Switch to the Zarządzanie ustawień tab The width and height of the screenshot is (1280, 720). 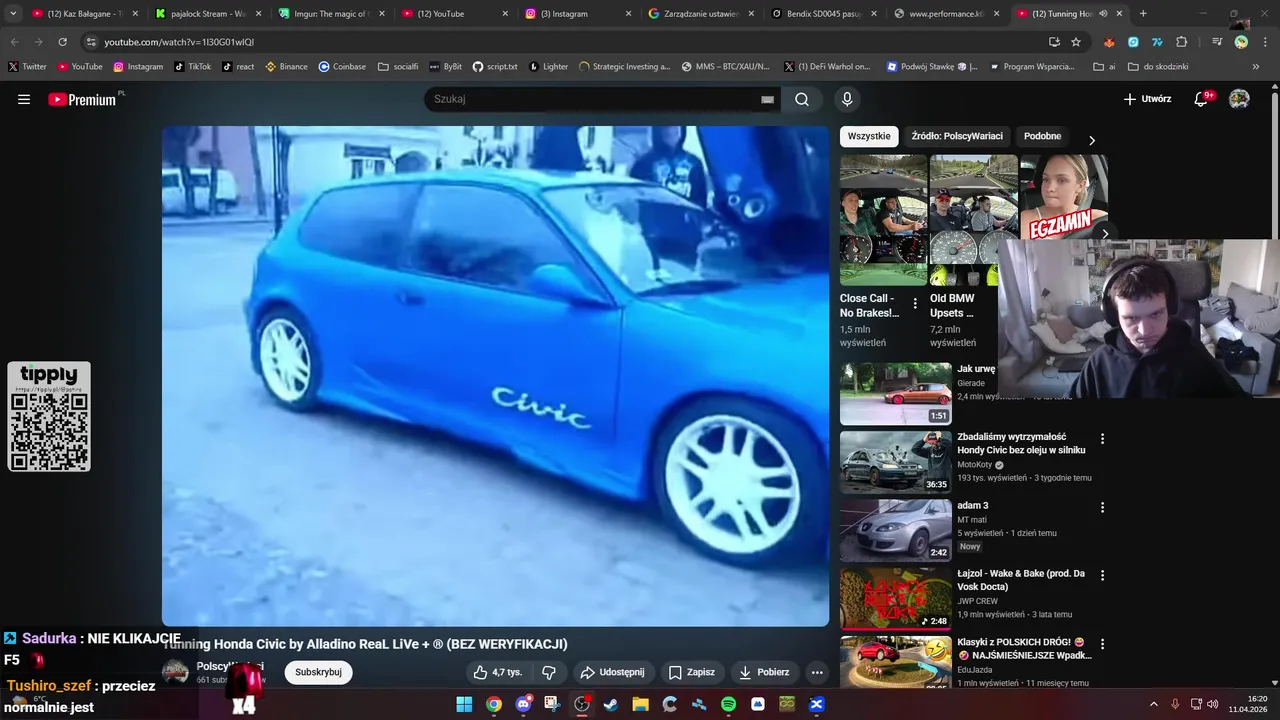pyautogui.click(x=701, y=14)
